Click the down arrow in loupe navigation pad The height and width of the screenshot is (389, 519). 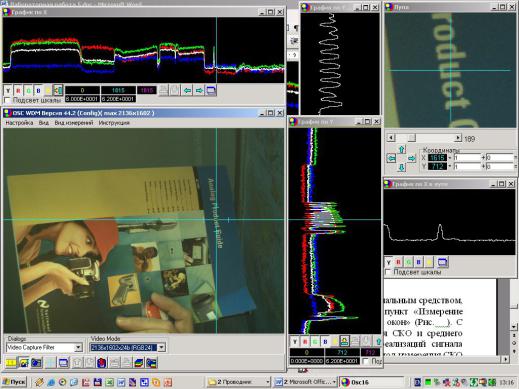[x=401, y=167]
